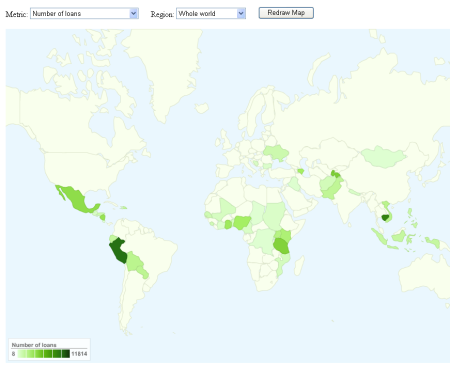Image resolution: width=450 pixels, height=365 pixels.
Task: Open the Metric dropdown arrow
Action: click(134, 14)
